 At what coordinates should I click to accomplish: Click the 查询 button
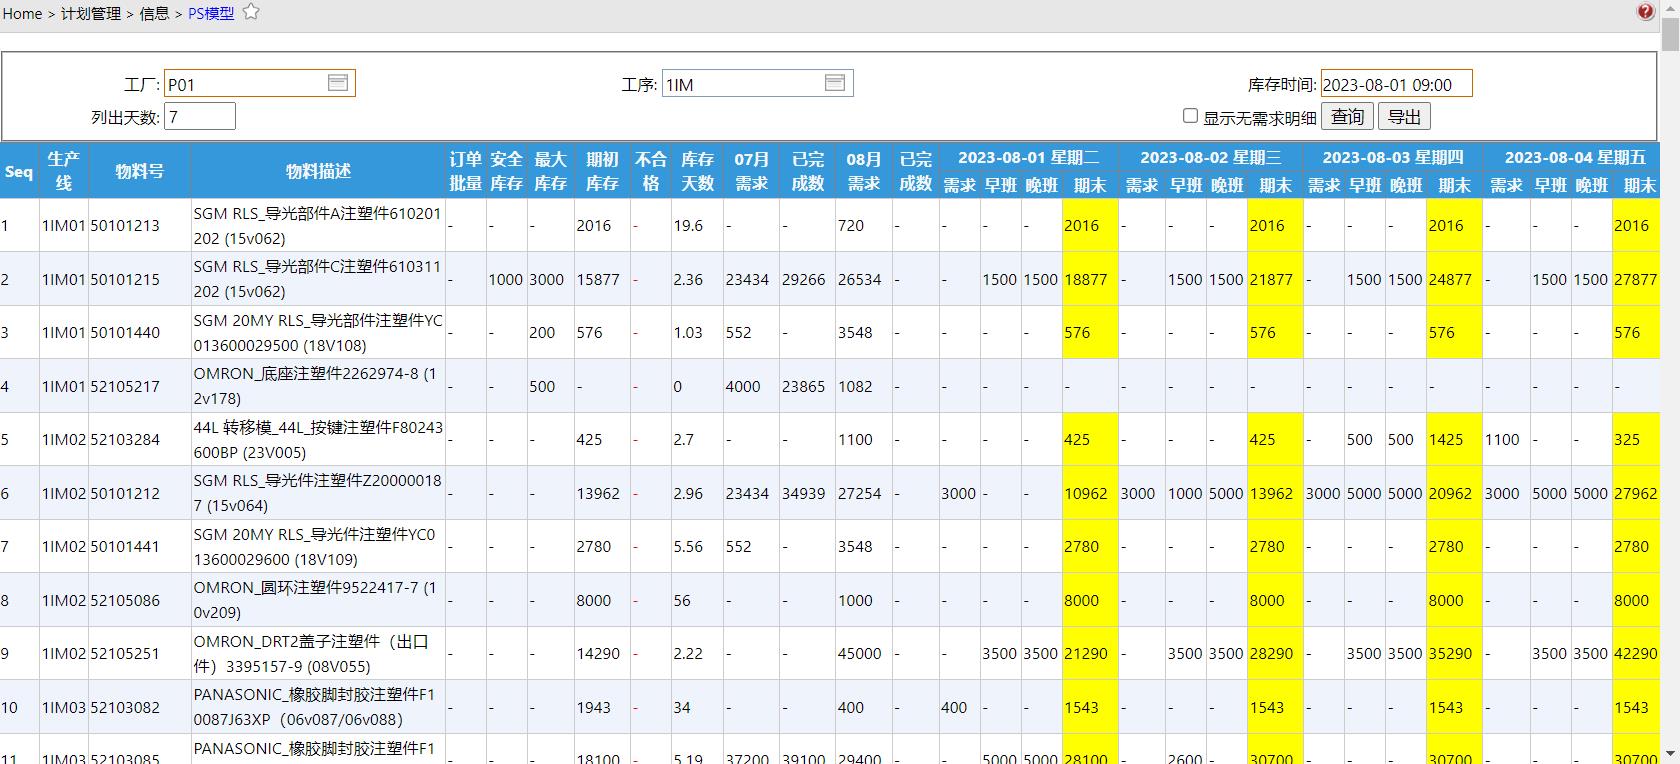[x=1347, y=117]
